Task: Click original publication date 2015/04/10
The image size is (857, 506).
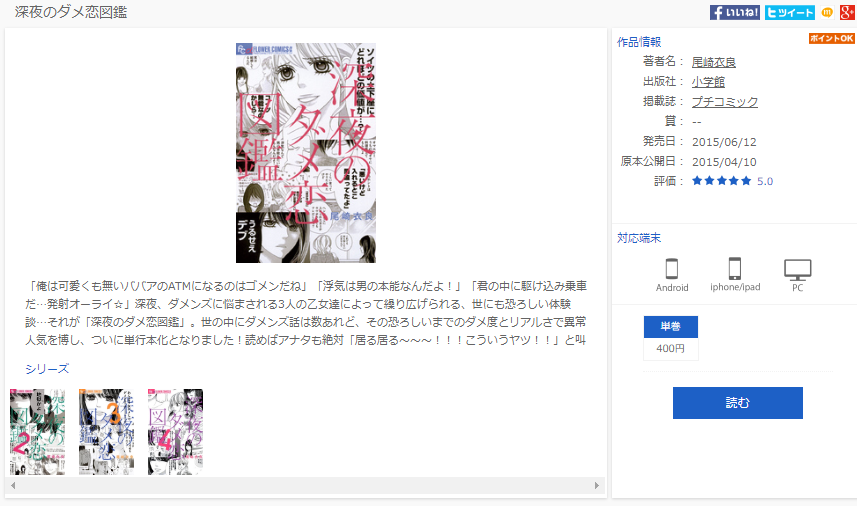Action: tap(724, 162)
